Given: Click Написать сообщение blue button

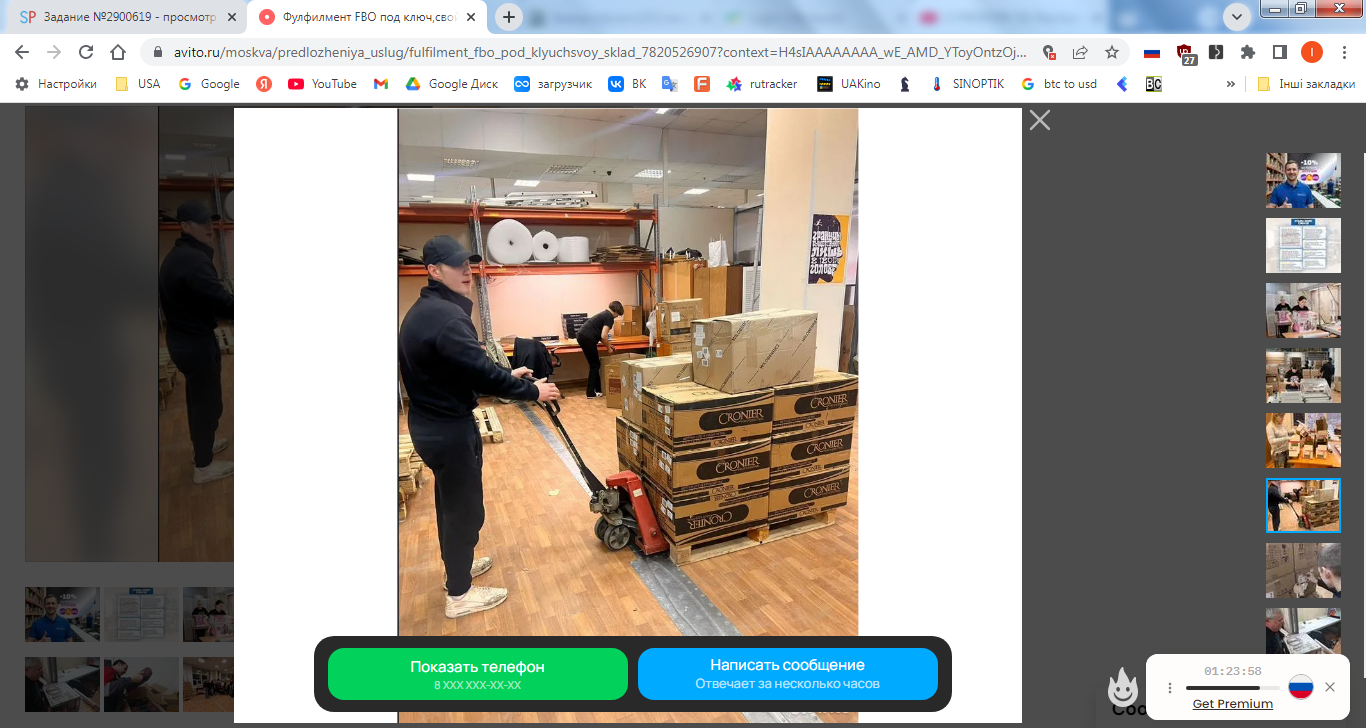Looking at the screenshot, I should [787, 674].
